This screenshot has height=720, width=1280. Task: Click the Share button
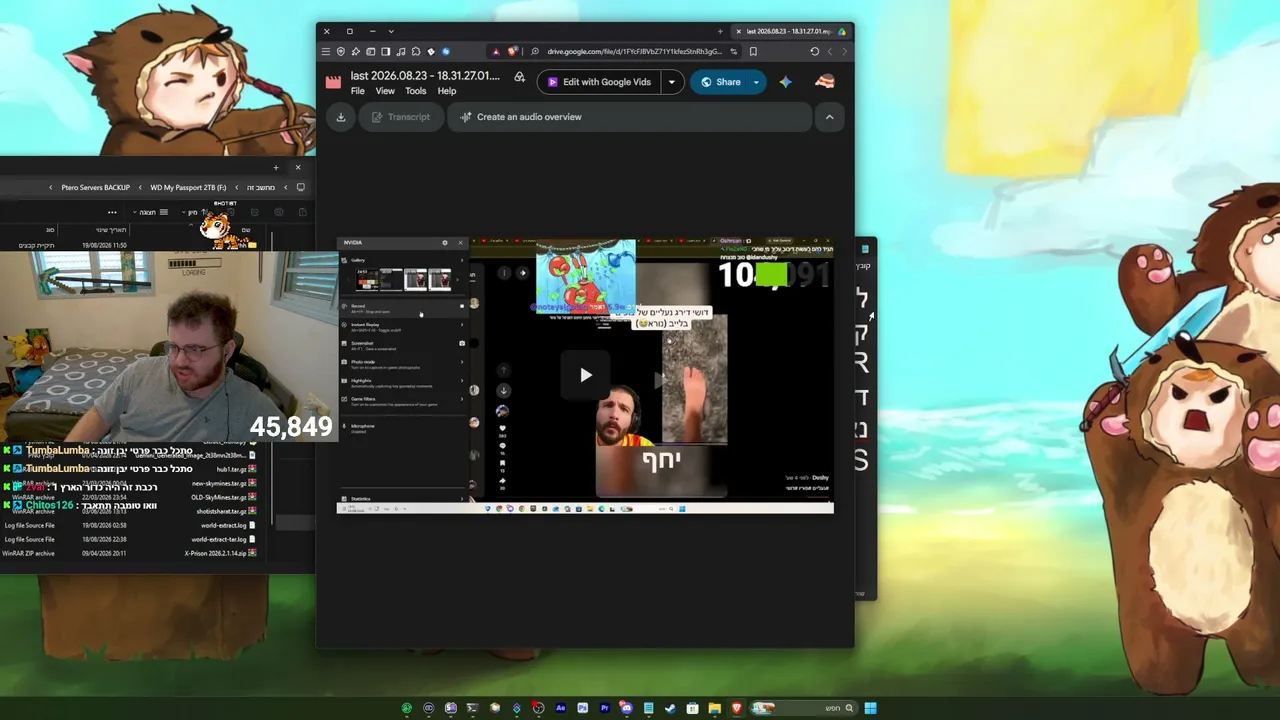[720, 82]
